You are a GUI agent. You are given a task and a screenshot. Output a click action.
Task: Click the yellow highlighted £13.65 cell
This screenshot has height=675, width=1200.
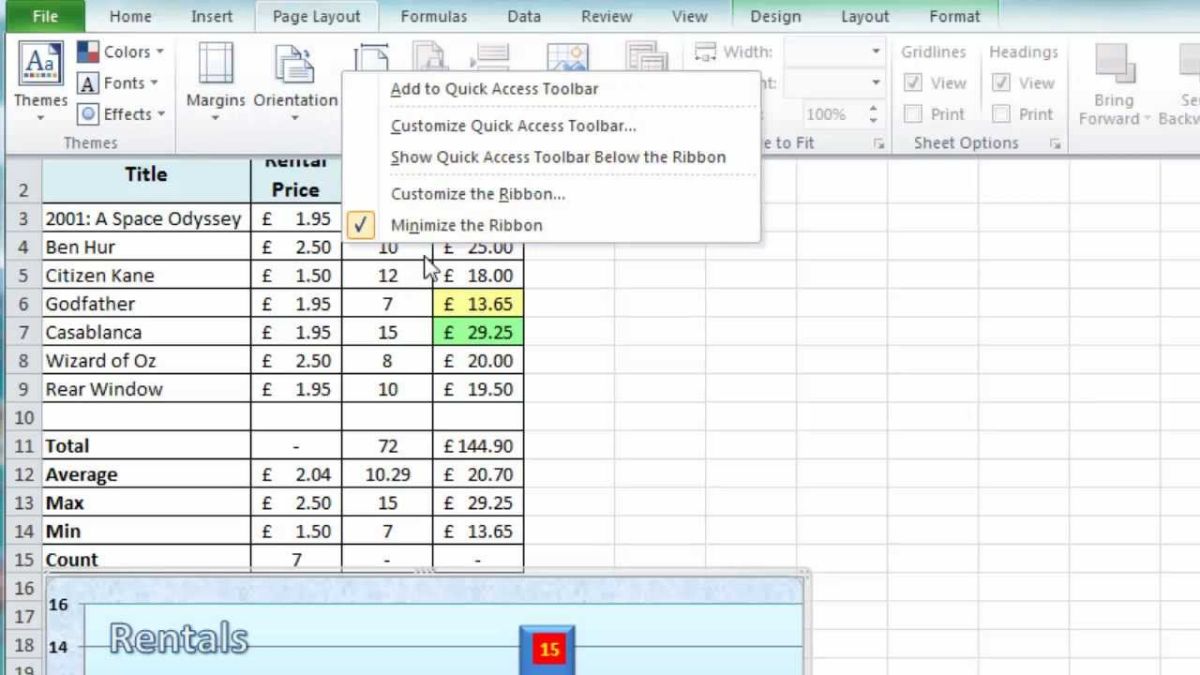pyautogui.click(x=477, y=303)
